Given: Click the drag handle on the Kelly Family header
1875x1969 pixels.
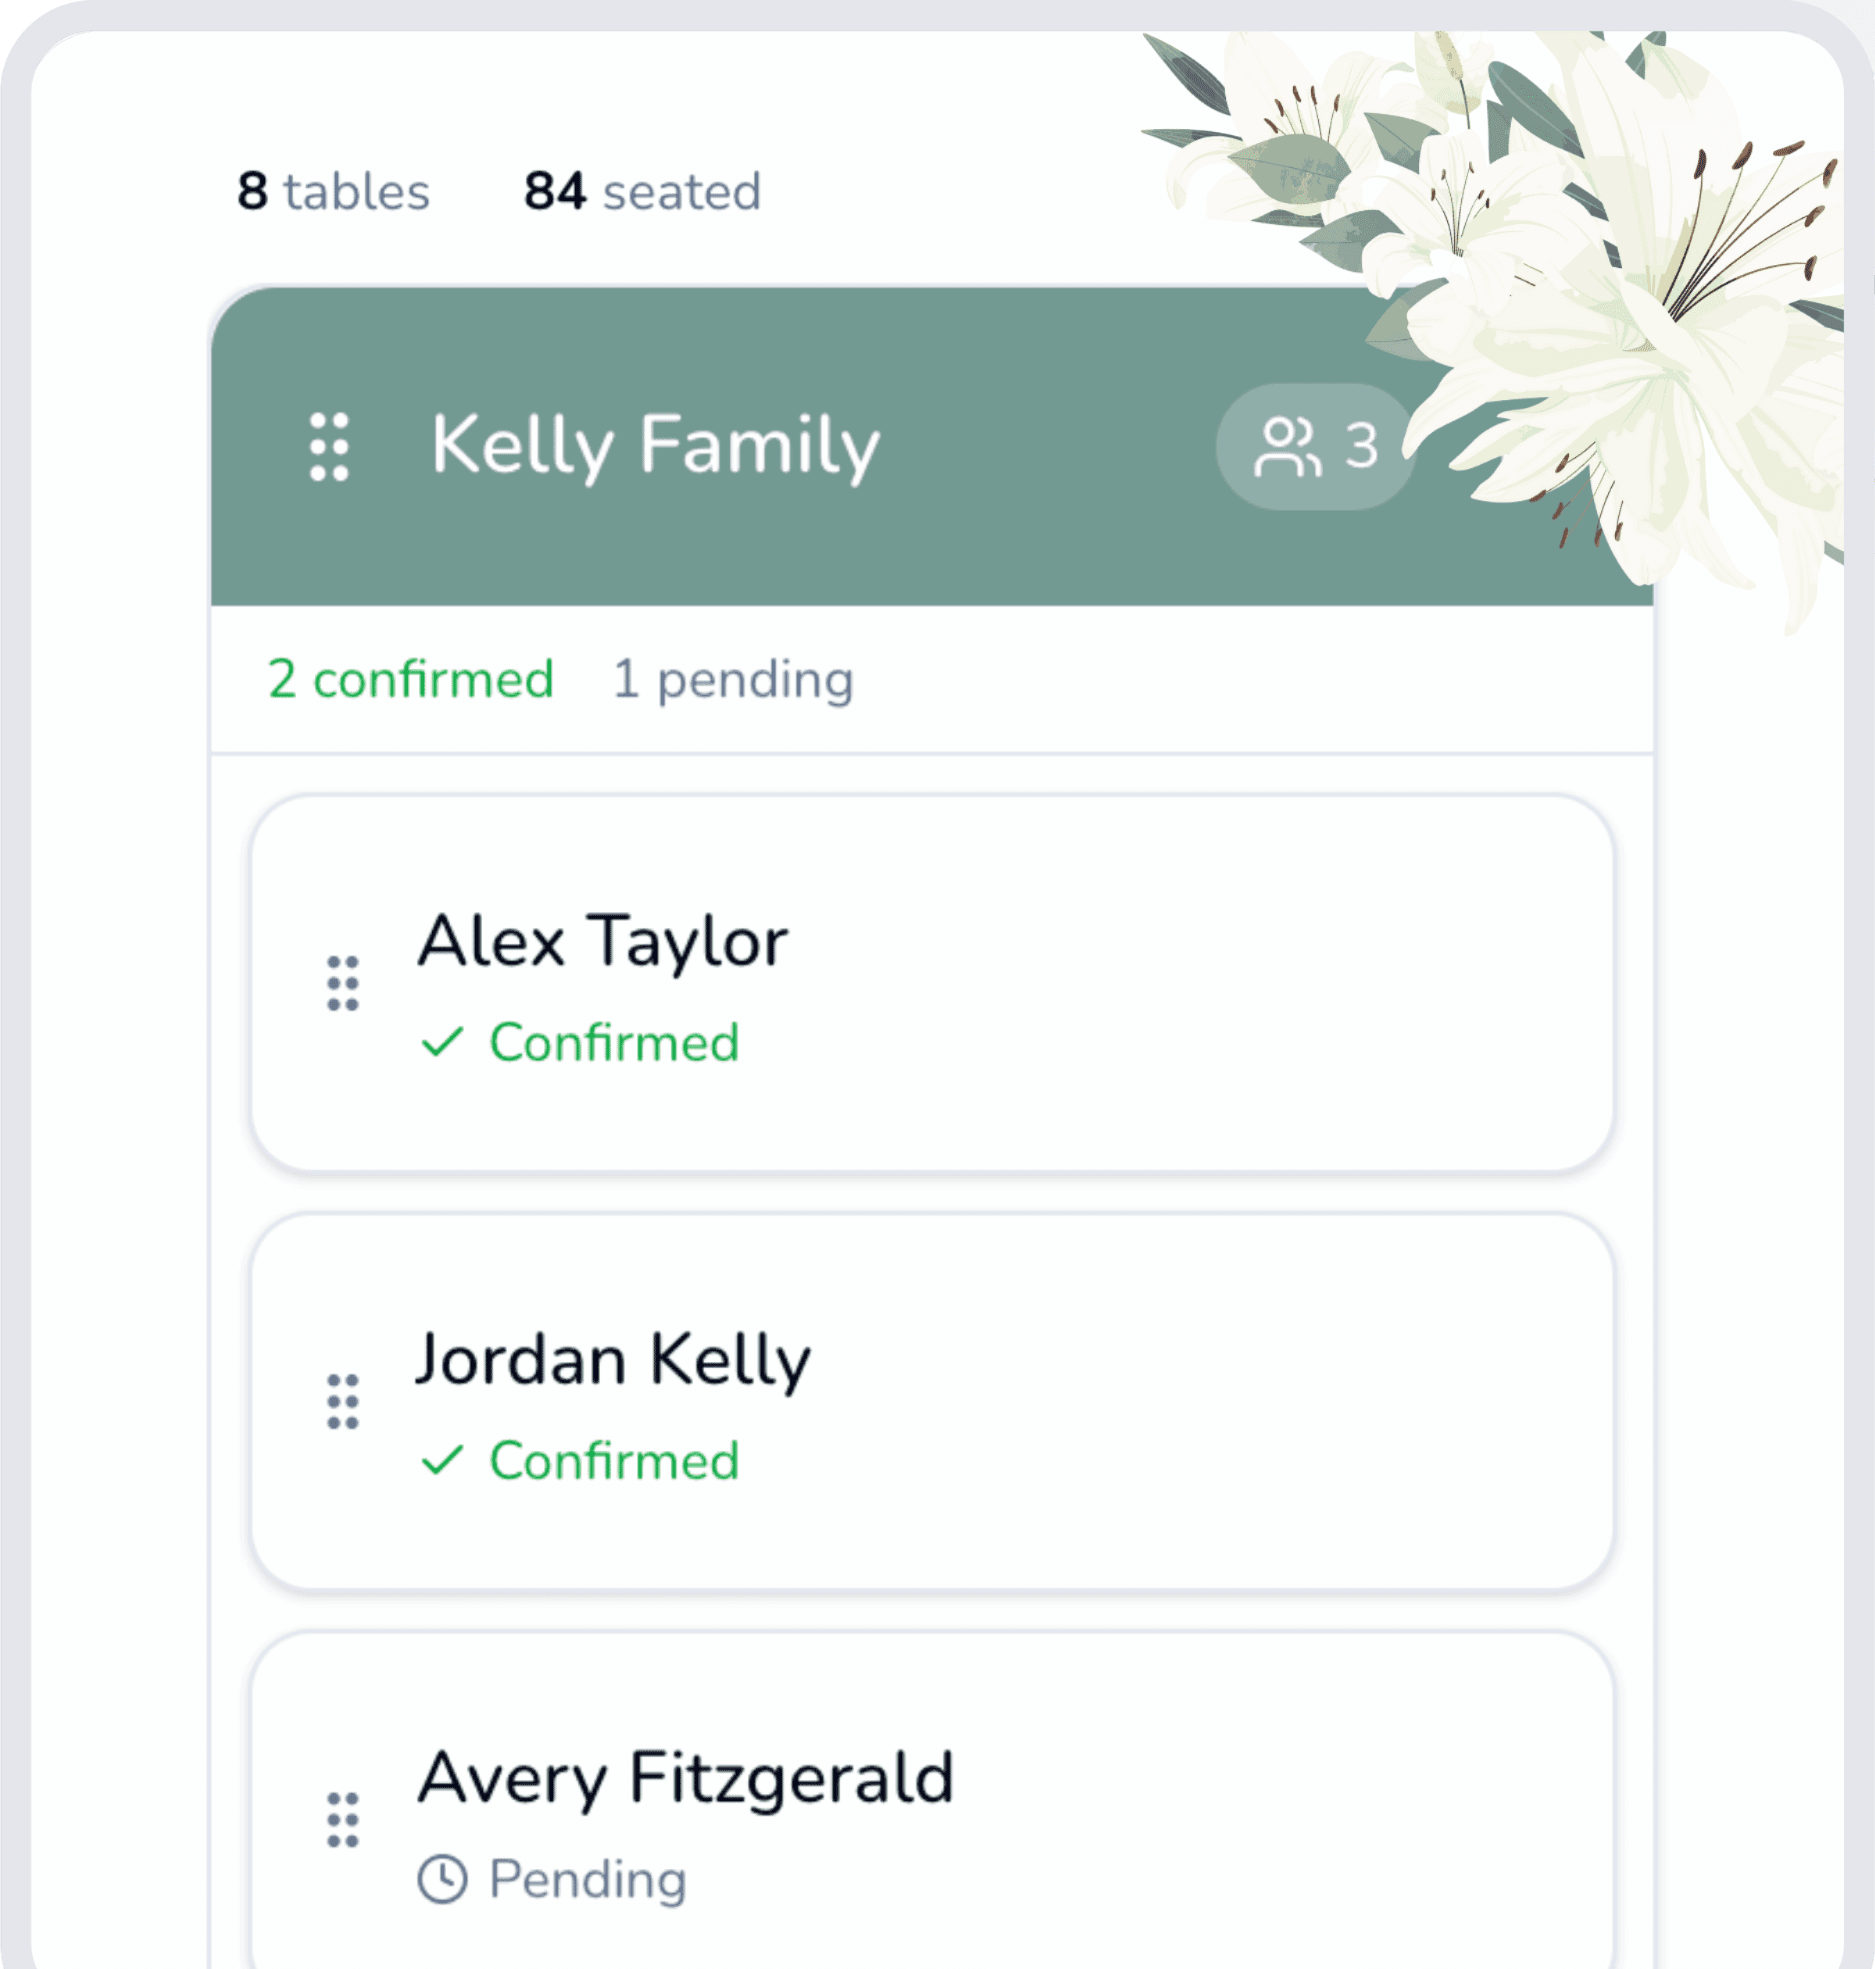Looking at the screenshot, I should point(330,447).
